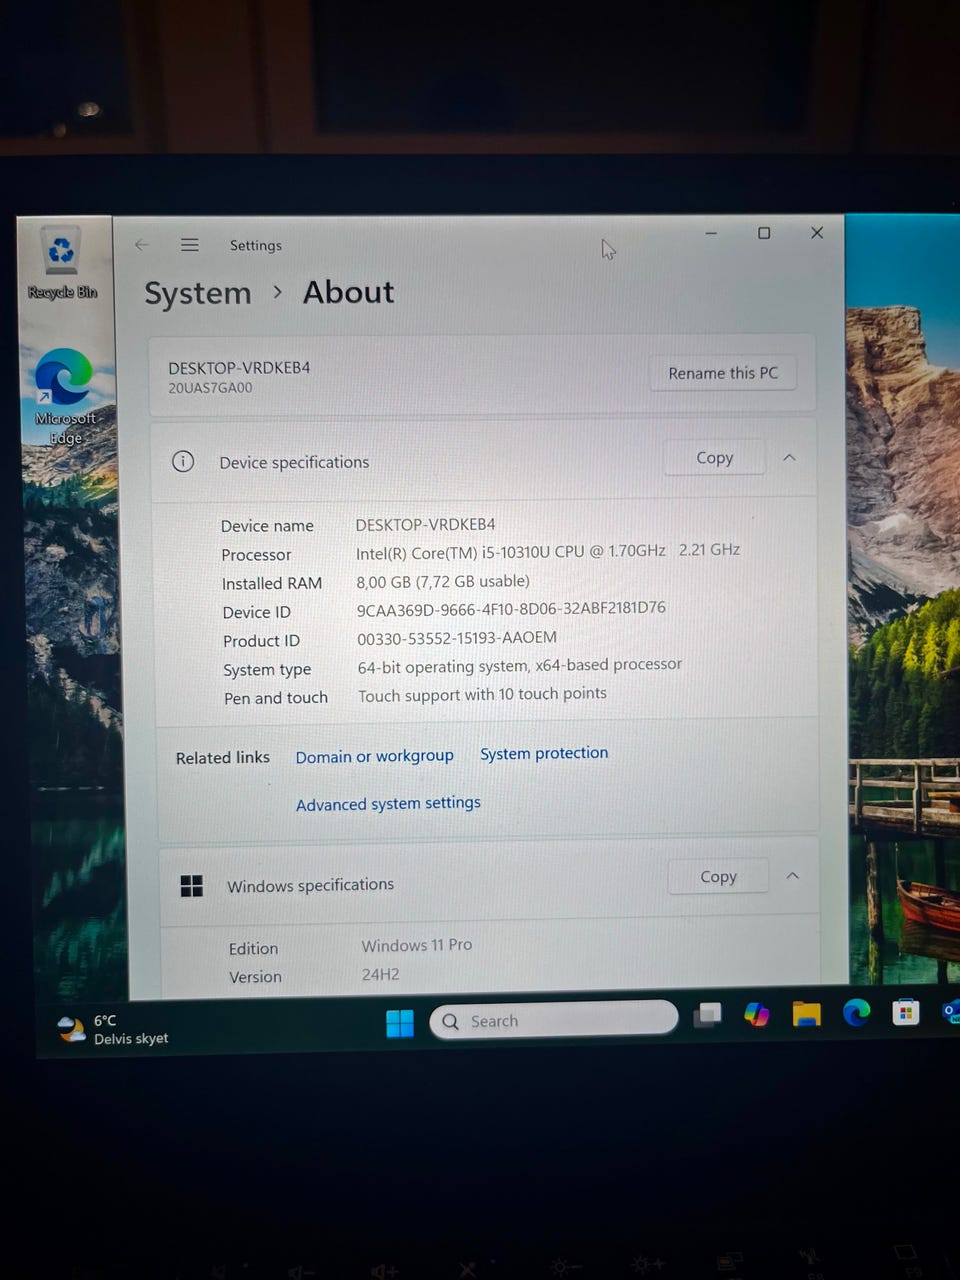Image resolution: width=960 pixels, height=1280 pixels.
Task: Click the Rename this PC button
Action: click(722, 373)
